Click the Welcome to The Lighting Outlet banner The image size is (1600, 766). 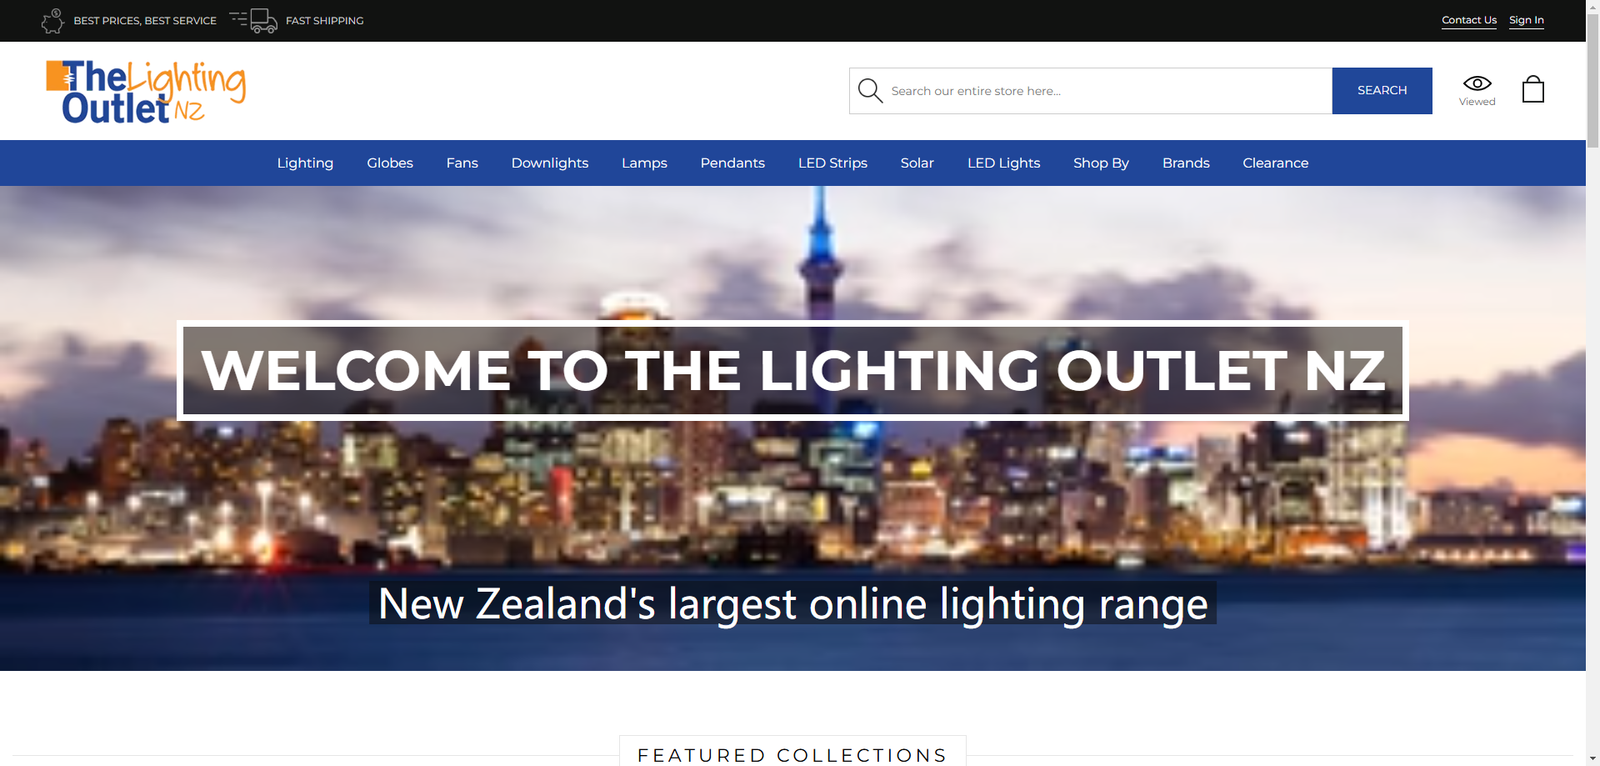pyautogui.click(x=793, y=370)
